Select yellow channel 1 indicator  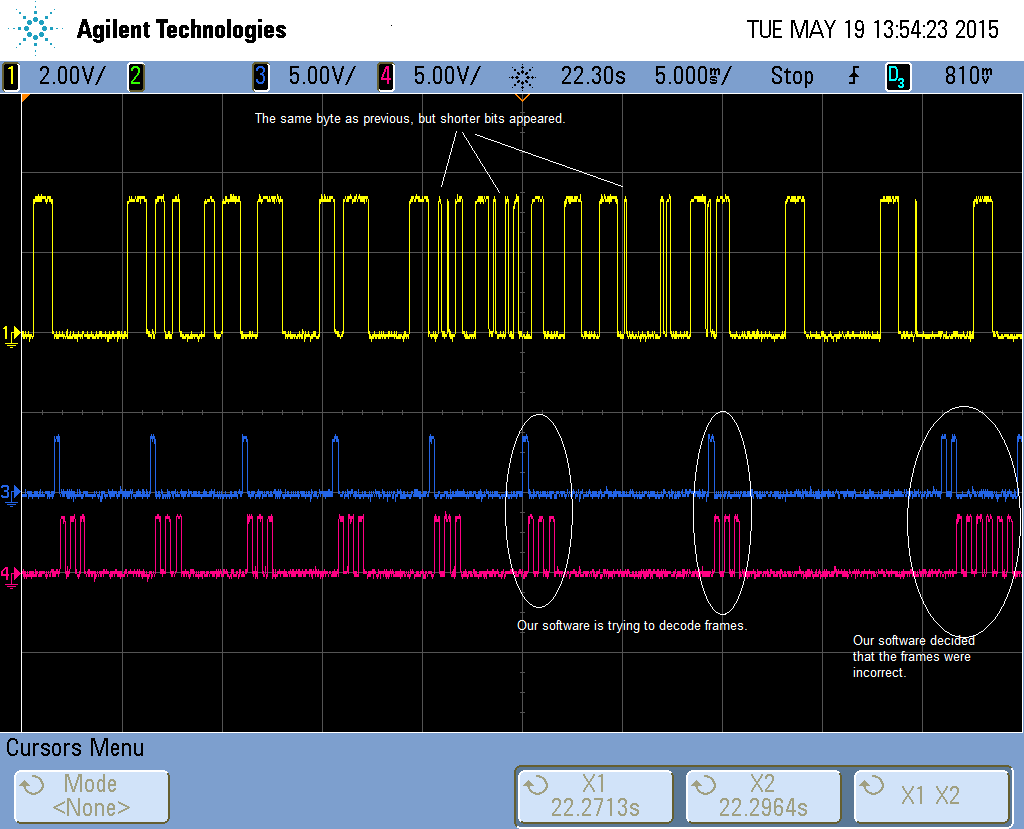pyautogui.click(x=10, y=76)
